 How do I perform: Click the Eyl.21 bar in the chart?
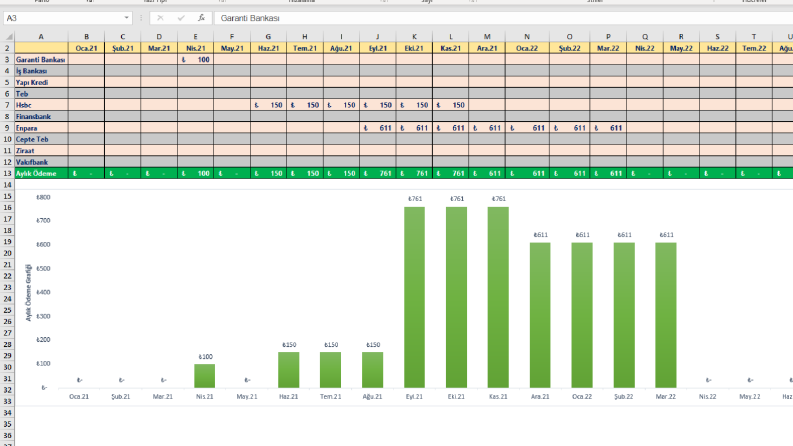(414, 297)
